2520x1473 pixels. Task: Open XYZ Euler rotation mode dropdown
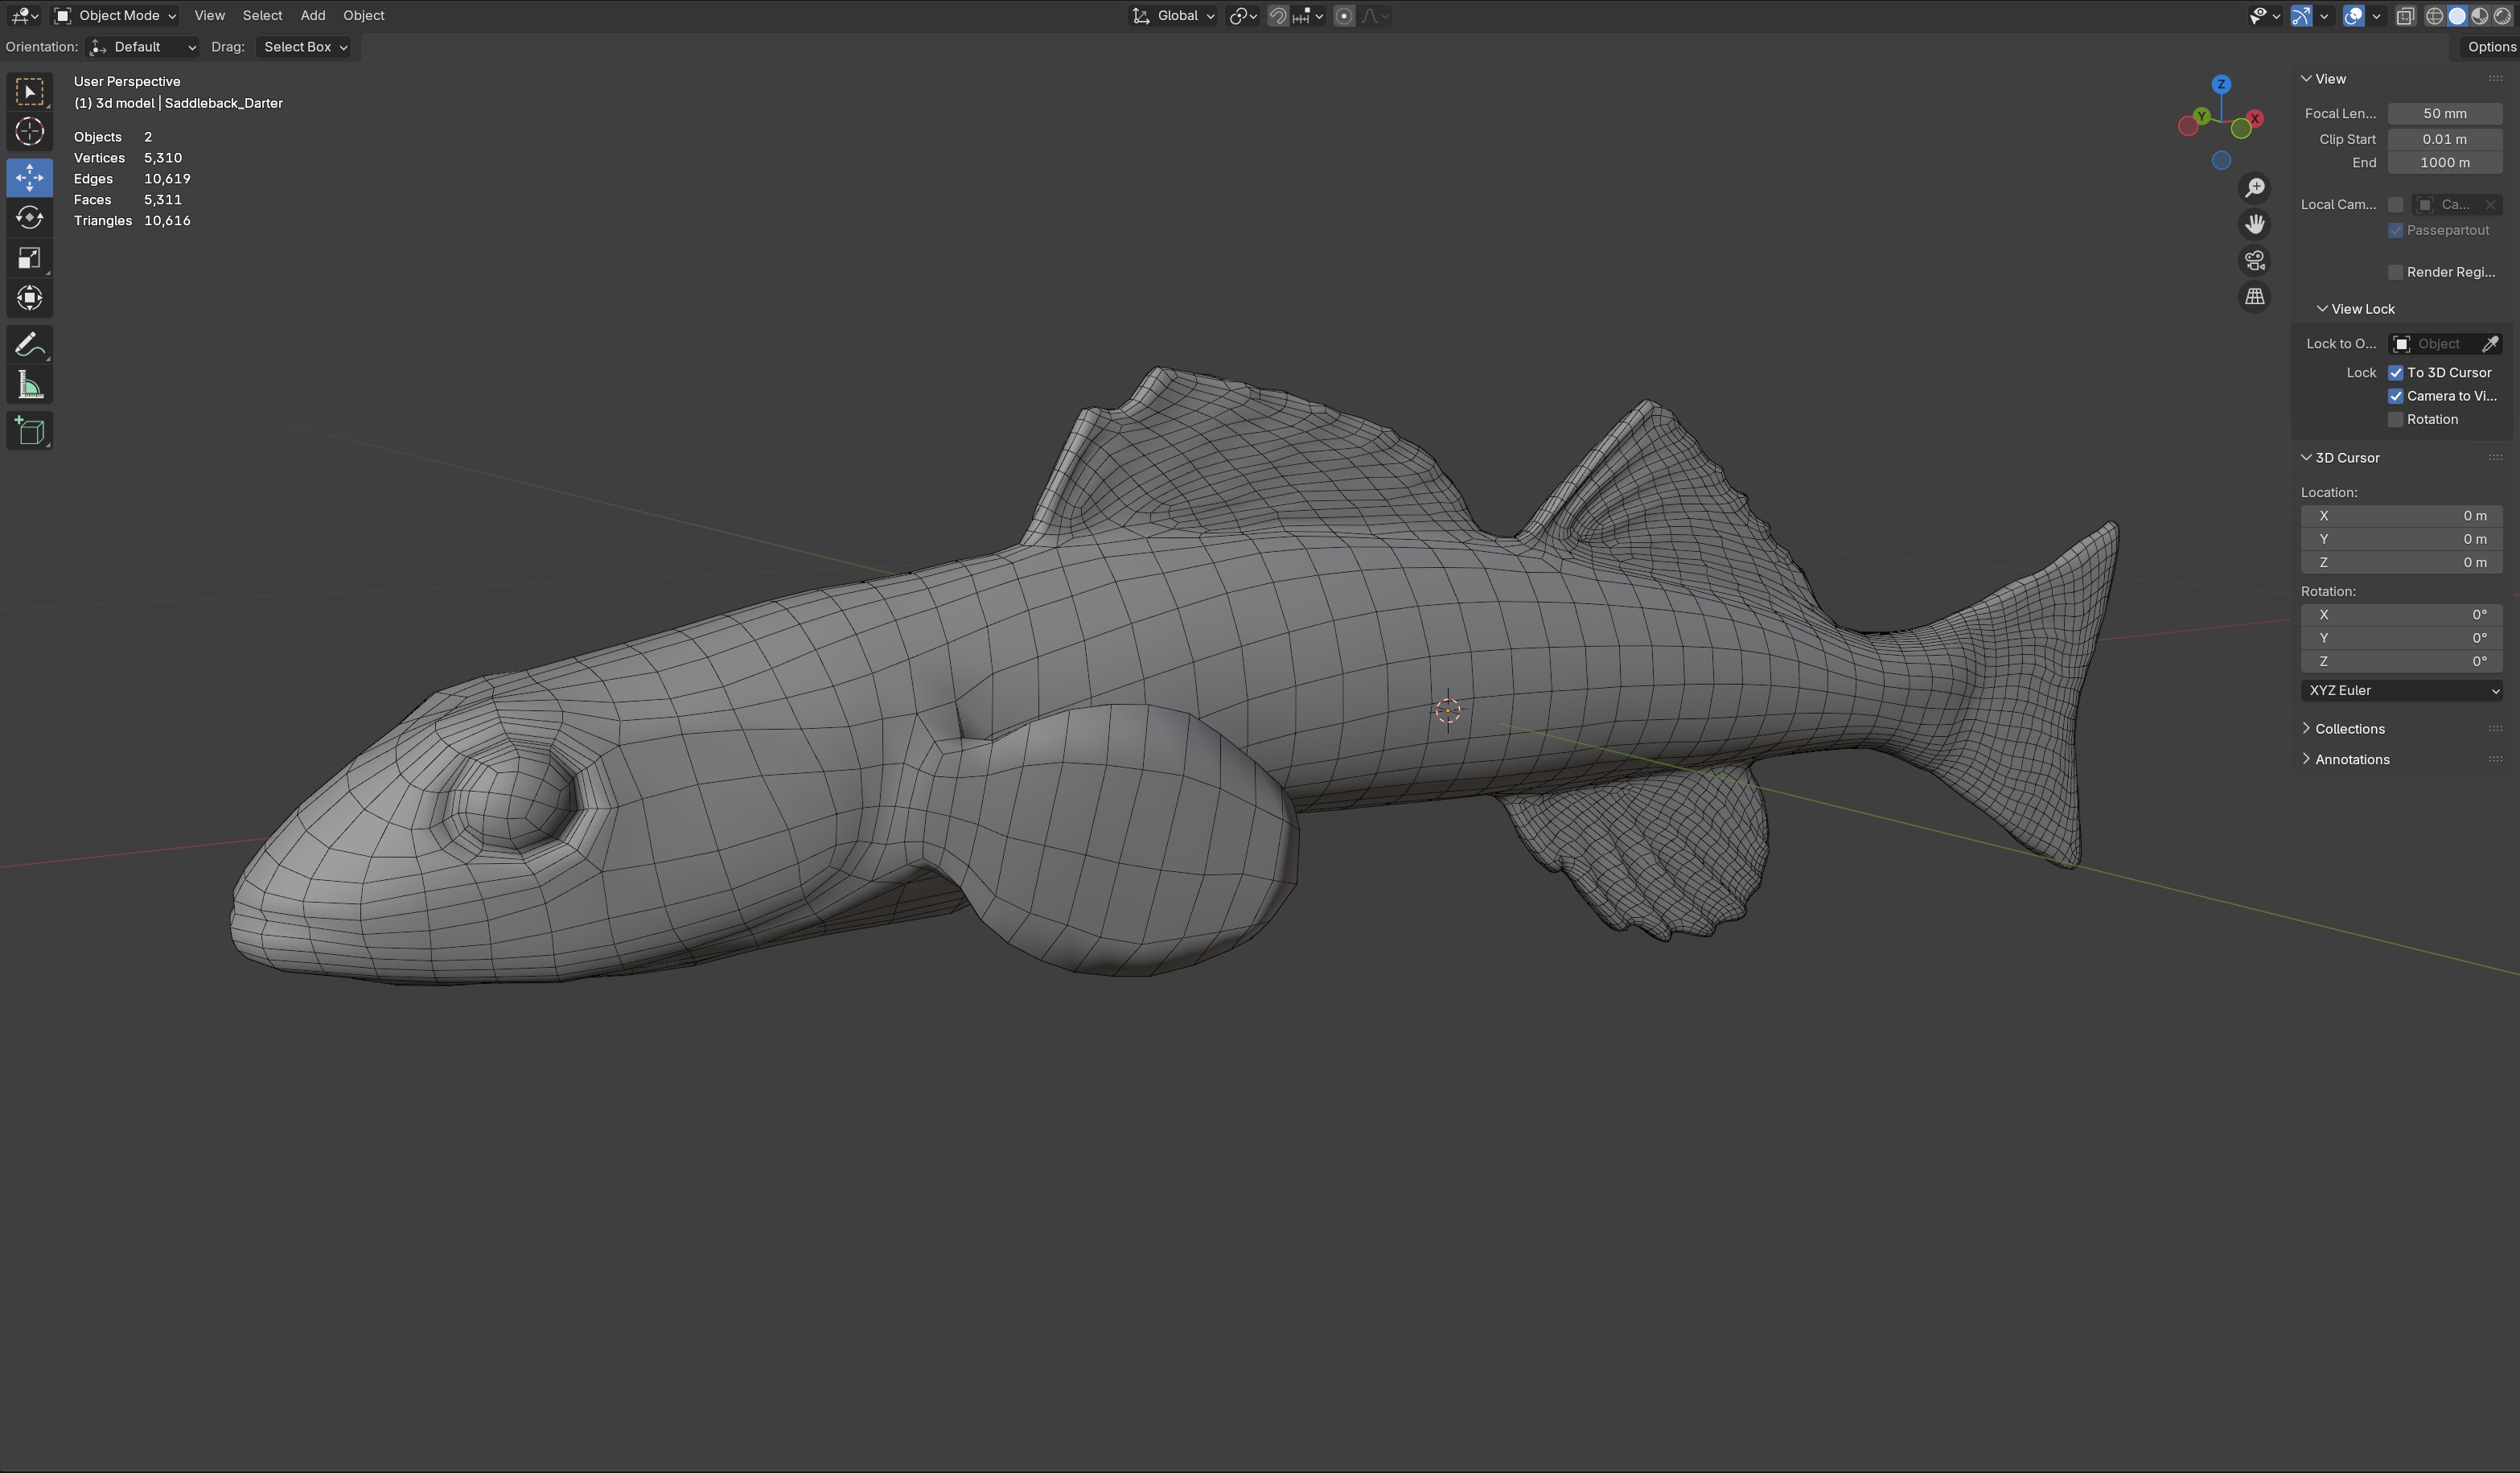2400,691
